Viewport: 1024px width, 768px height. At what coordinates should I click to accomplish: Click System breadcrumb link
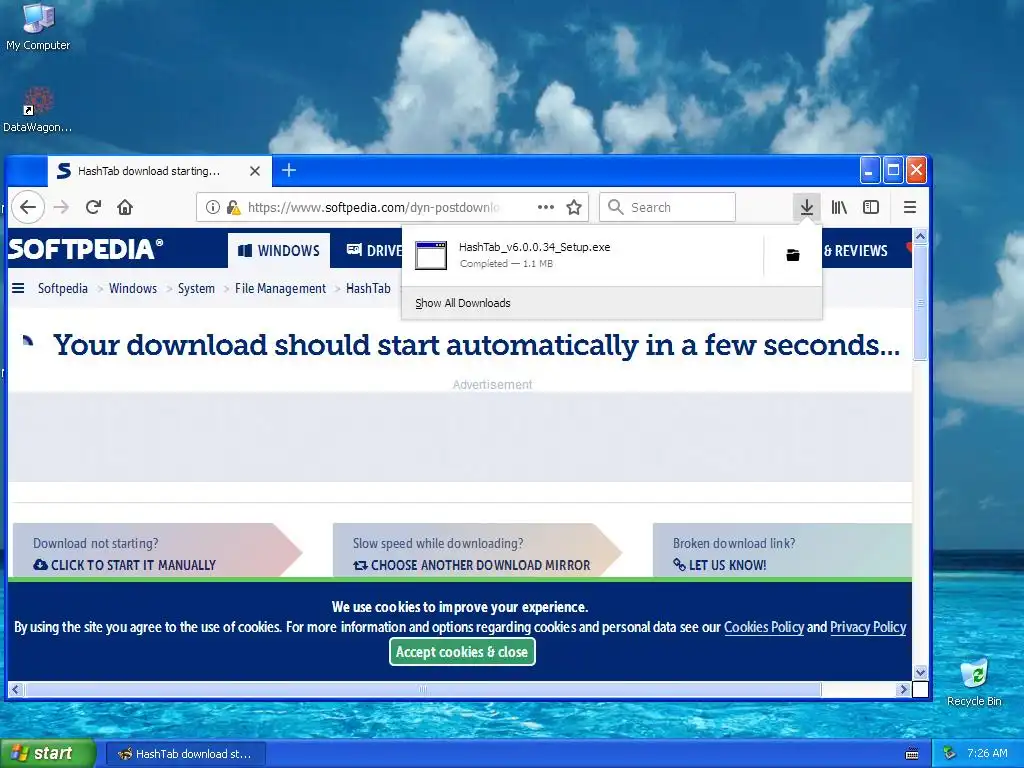point(196,288)
